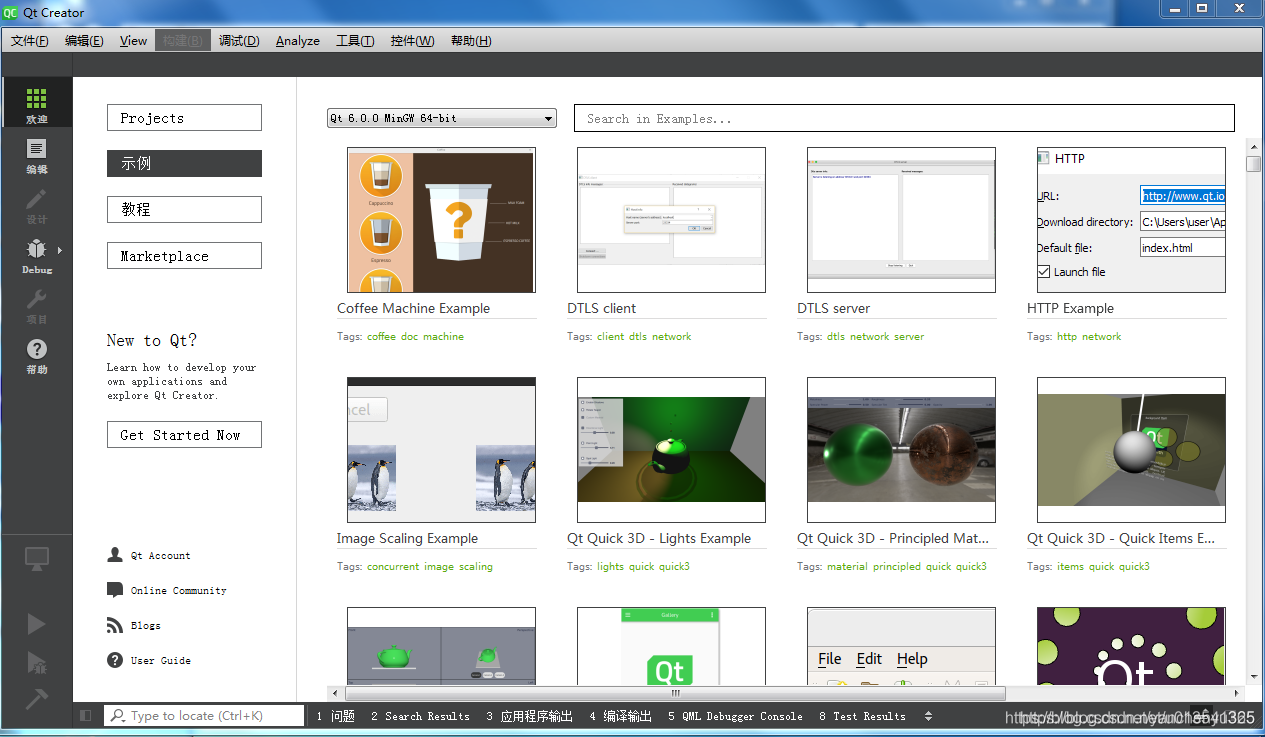Open the Welcome mode in sidebar
Viewport: 1265px width, 737px height.
[36, 103]
